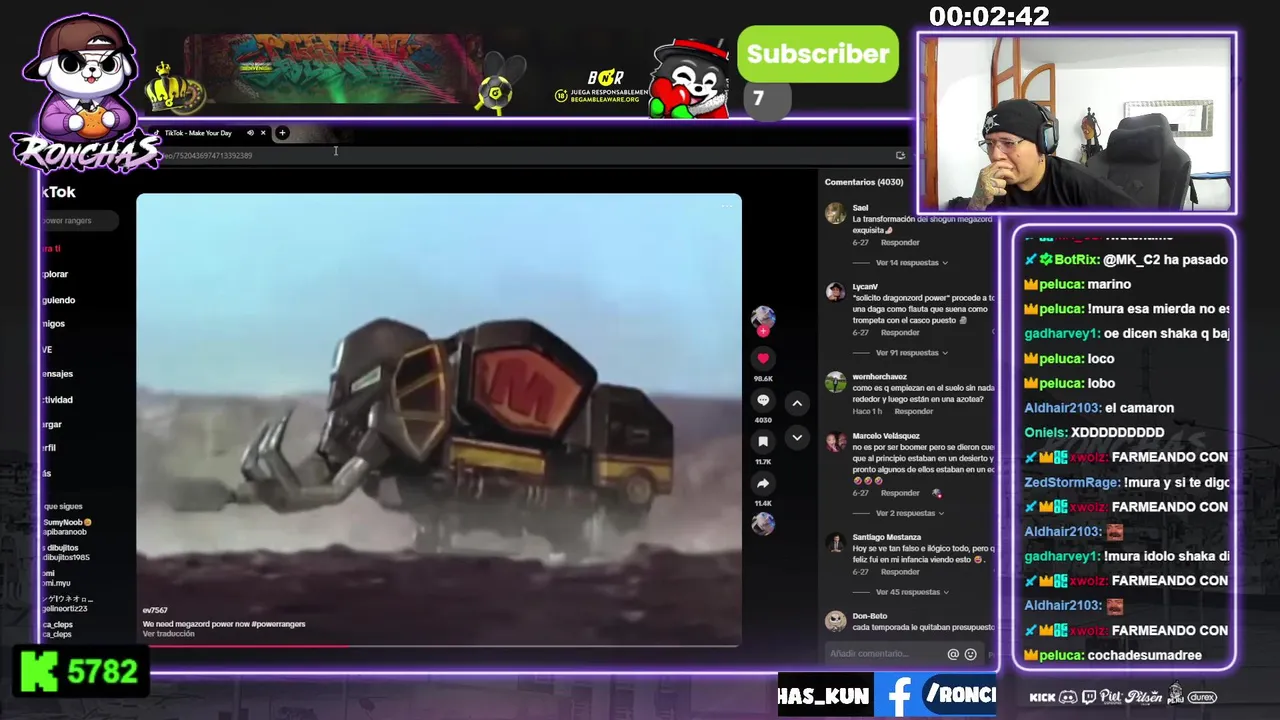The width and height of the screenshot is (1280, 720).
Task: Open ca_cleps in followed accounts list
Action: point(57,630)
